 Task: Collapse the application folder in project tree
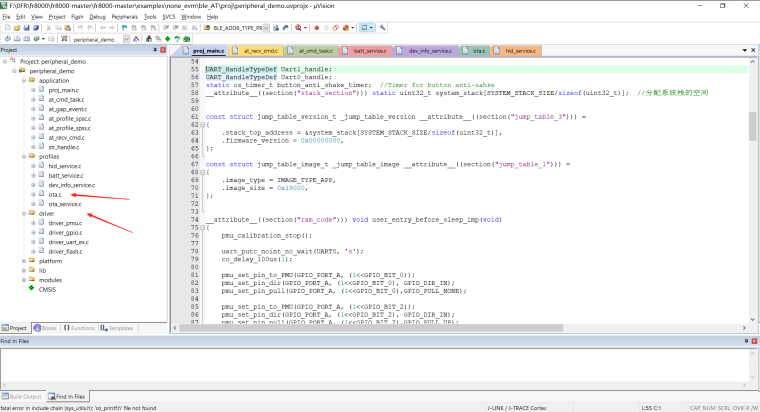tap(23, 81)
